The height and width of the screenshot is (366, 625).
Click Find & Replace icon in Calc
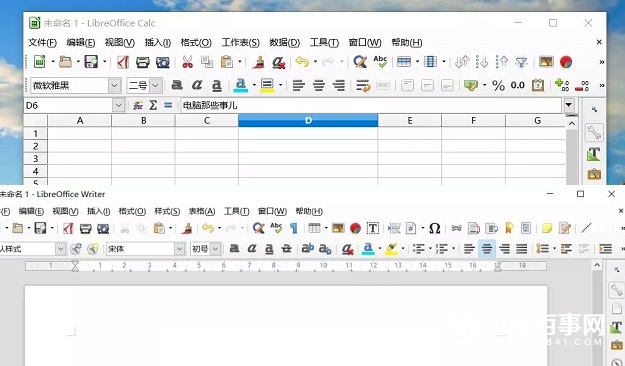[x=360, y=62]
